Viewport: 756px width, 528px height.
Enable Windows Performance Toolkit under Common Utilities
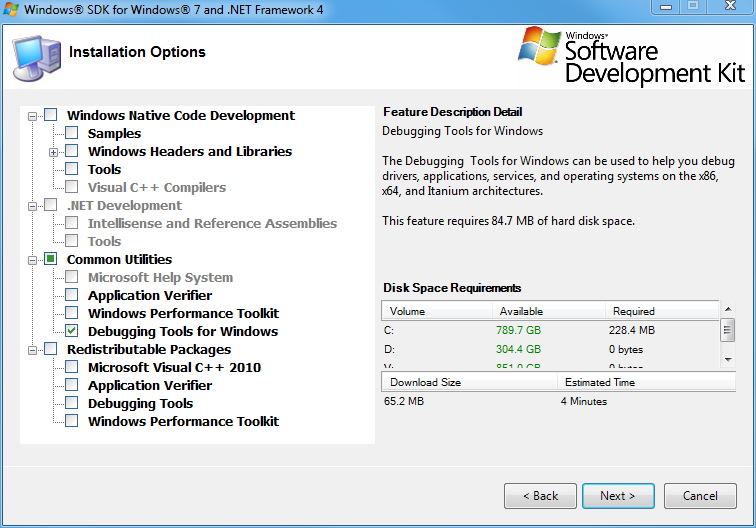pos(71,313)
